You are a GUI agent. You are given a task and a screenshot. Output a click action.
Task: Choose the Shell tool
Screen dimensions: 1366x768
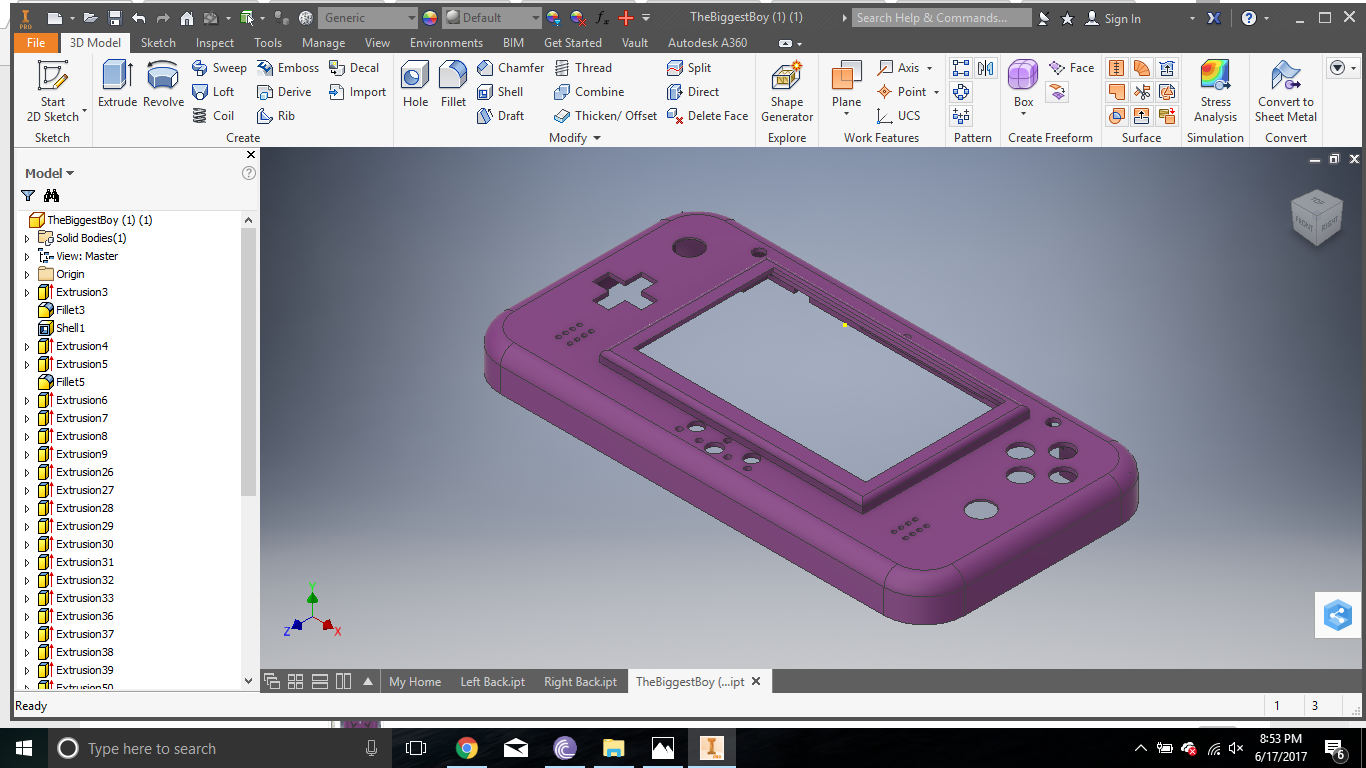click(500, 92)
